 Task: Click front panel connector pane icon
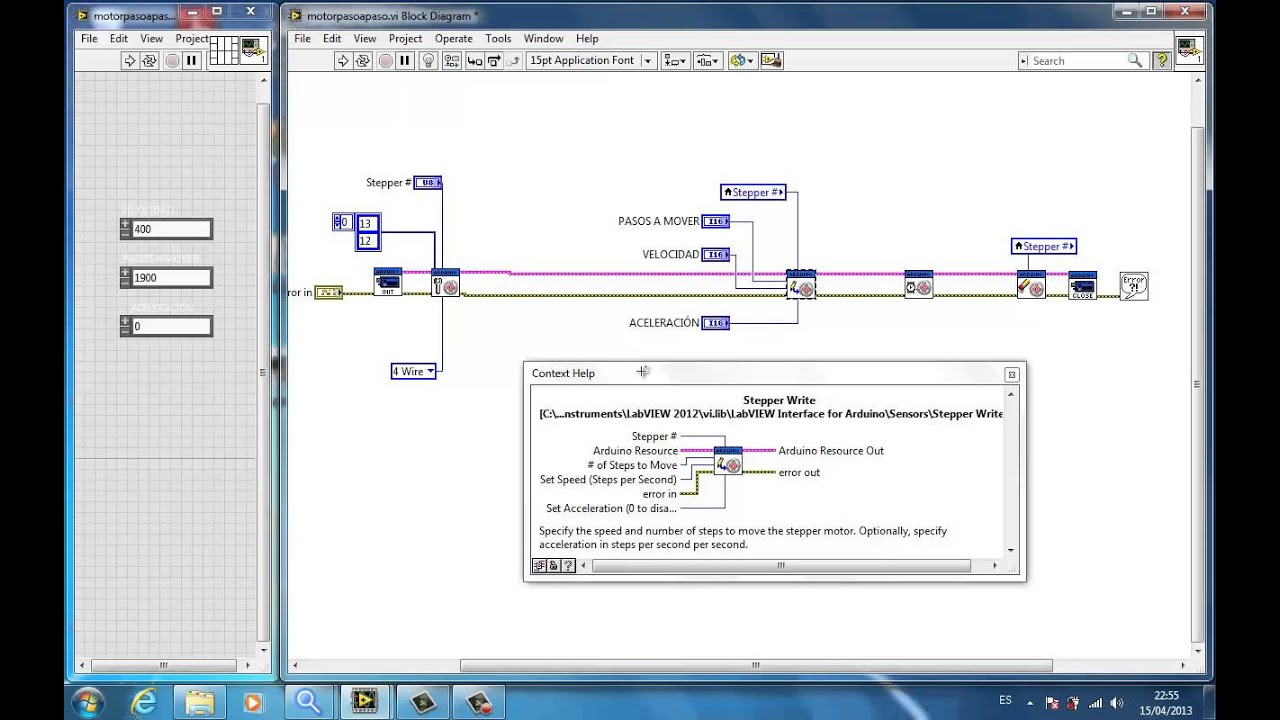pyautogui.click(x=224, y=51)
